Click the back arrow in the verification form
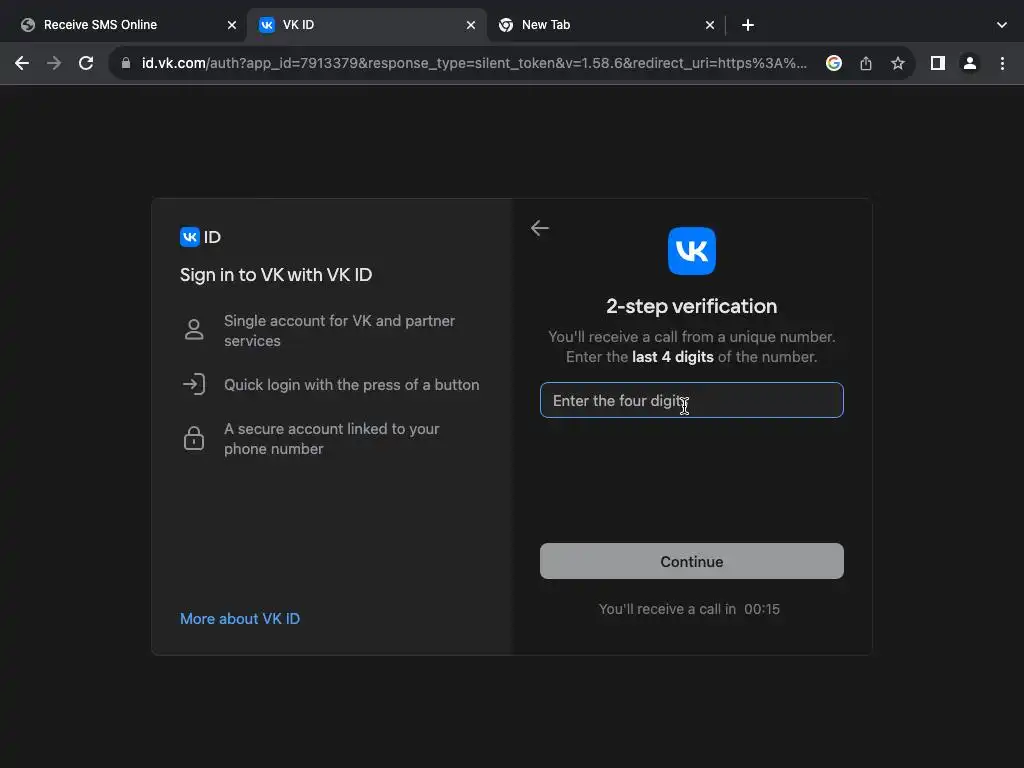The image size is (1024, 768). (539, 228)
